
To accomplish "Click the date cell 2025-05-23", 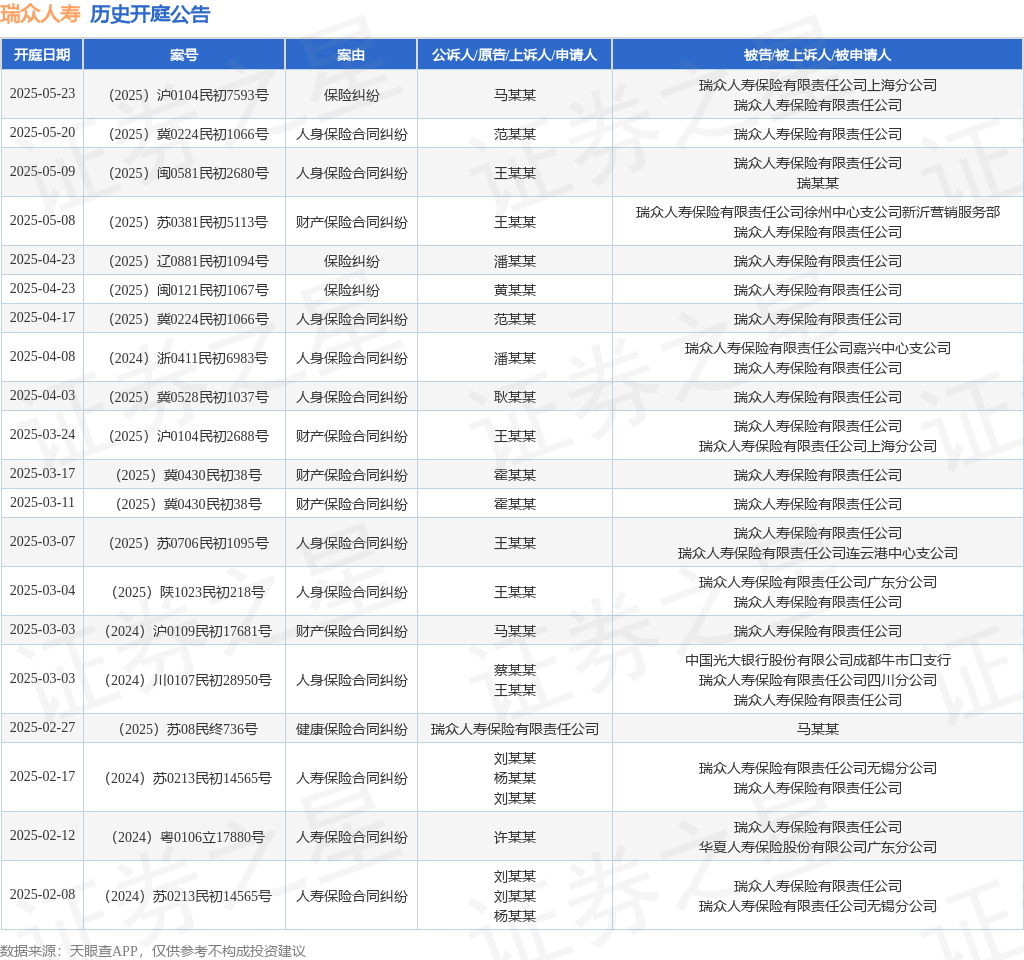I will click(42, 93).
